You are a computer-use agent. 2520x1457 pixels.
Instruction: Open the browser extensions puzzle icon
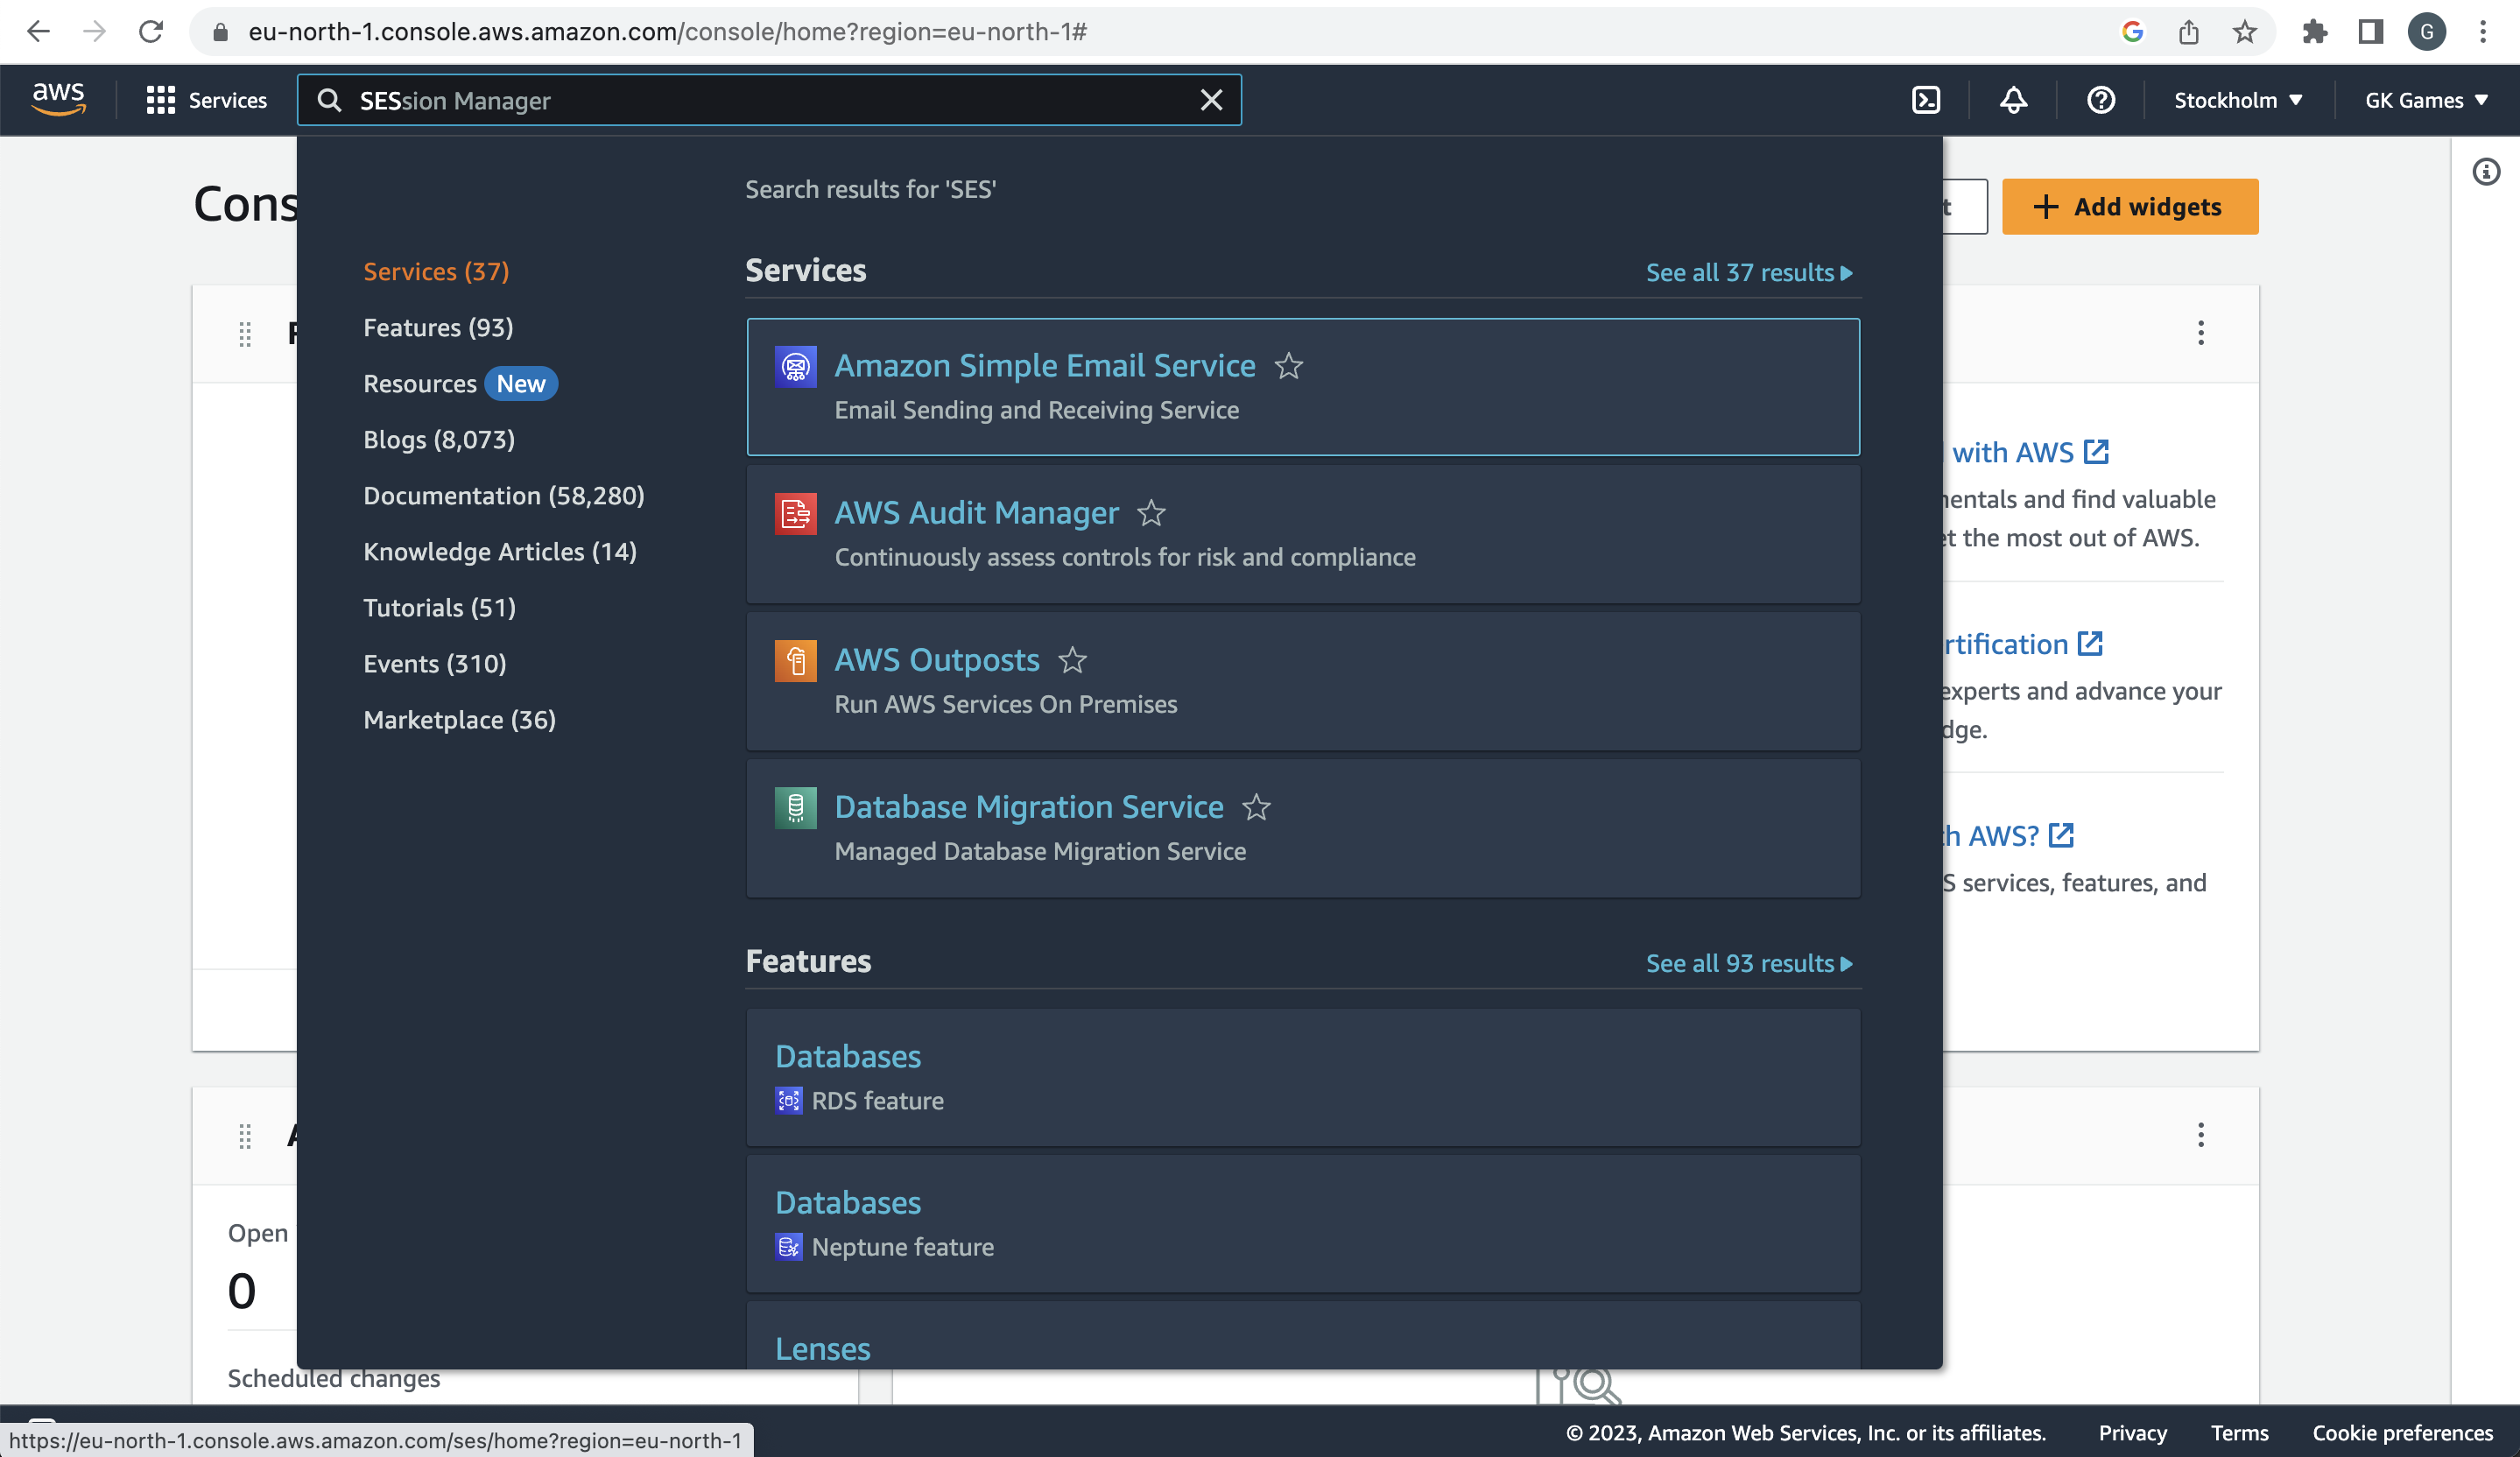coord(2314,32)
